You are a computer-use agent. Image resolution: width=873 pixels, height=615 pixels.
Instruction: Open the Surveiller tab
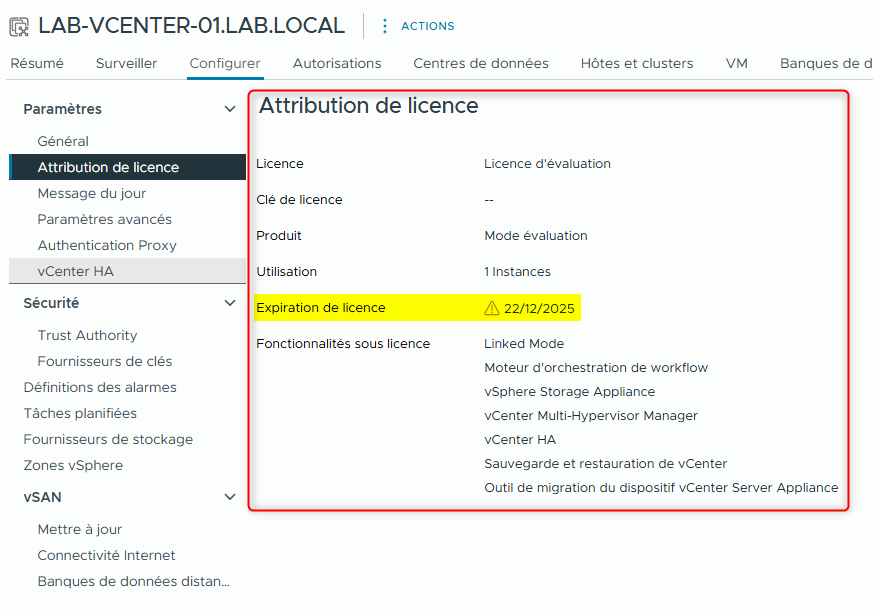[126, 62]
